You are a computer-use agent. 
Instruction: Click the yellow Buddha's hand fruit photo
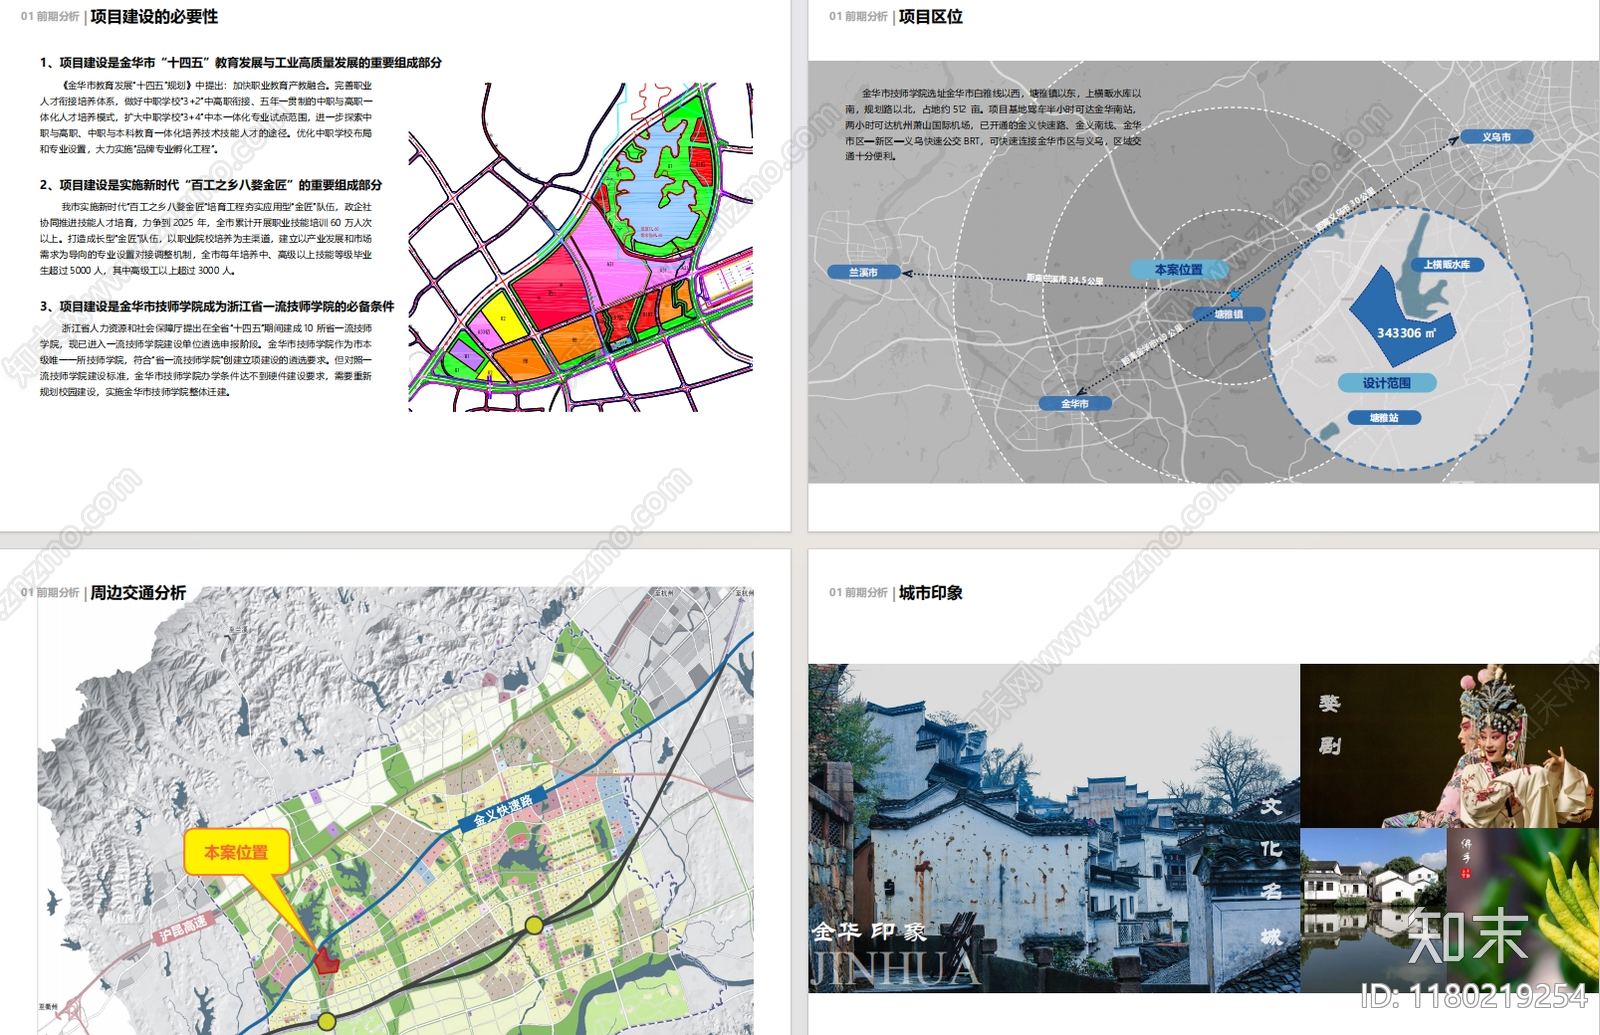[1524, 910]
